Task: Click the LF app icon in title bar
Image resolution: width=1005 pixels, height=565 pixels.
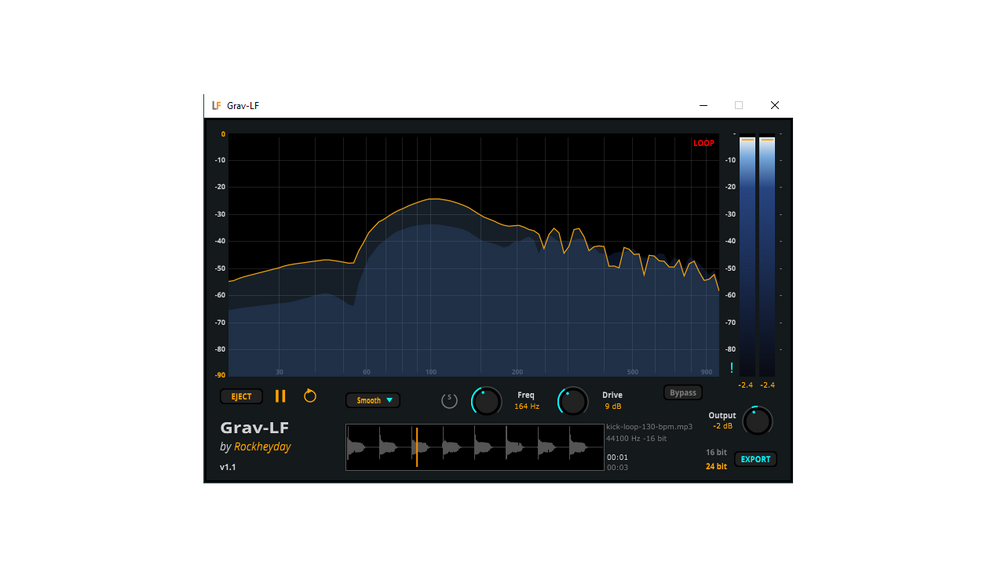Action: [x=217, y=106]
